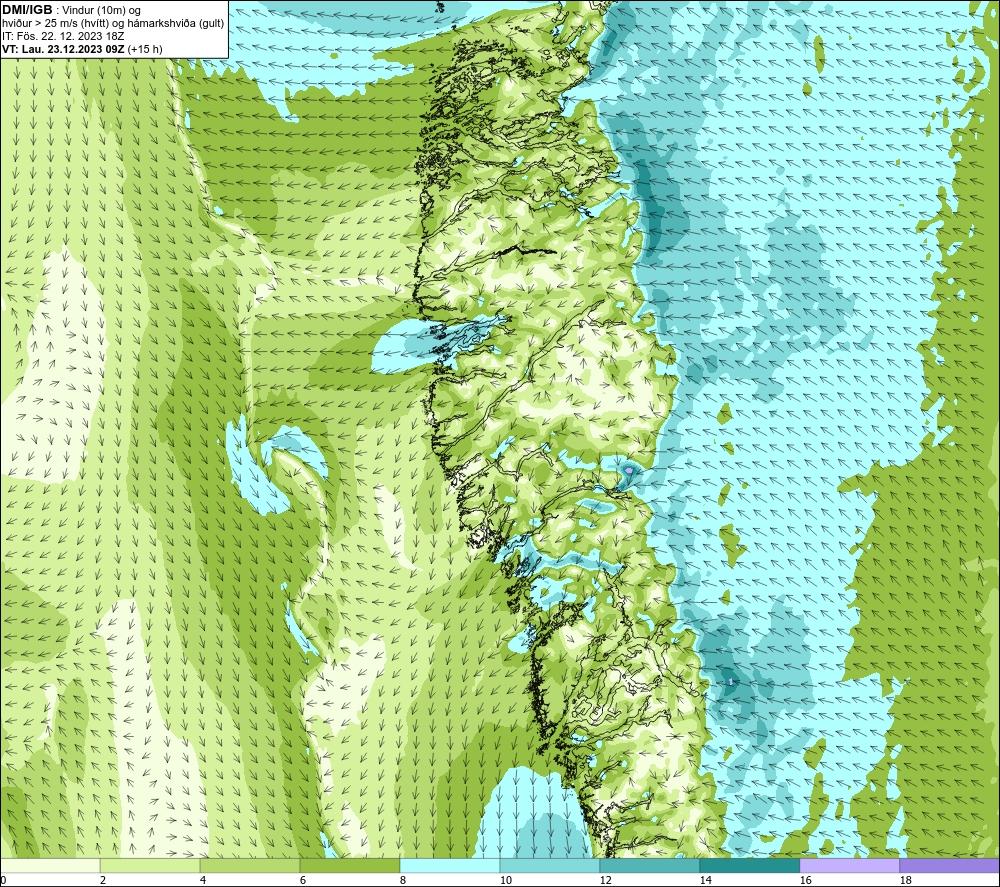Click the 0–2 m/s palest color swatch

pos(50,865)
